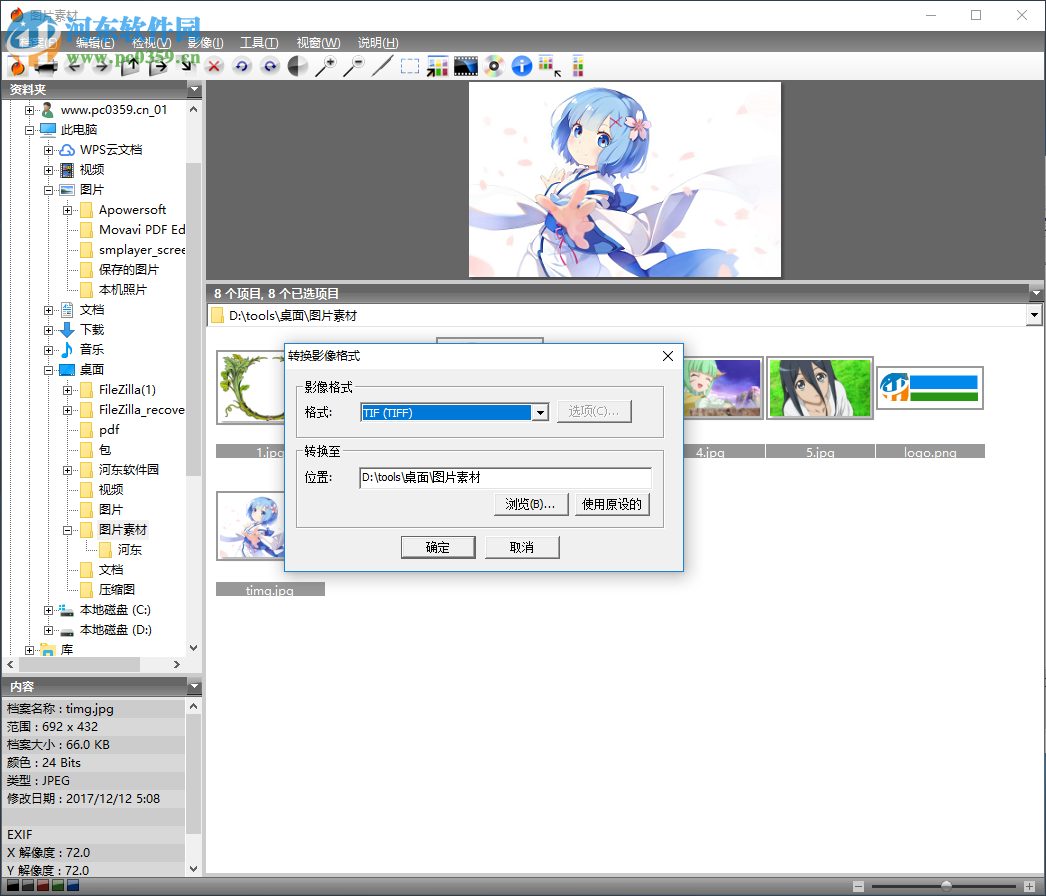Click the diagonal line tool icon
Screen dimensions: 1046x896
click(x=382, y=66)
